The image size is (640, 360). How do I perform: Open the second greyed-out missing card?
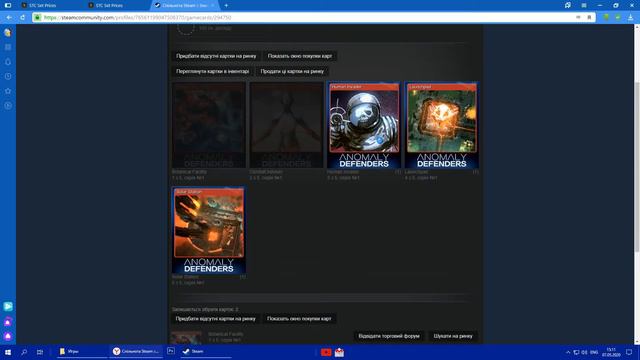pos(287,126)
